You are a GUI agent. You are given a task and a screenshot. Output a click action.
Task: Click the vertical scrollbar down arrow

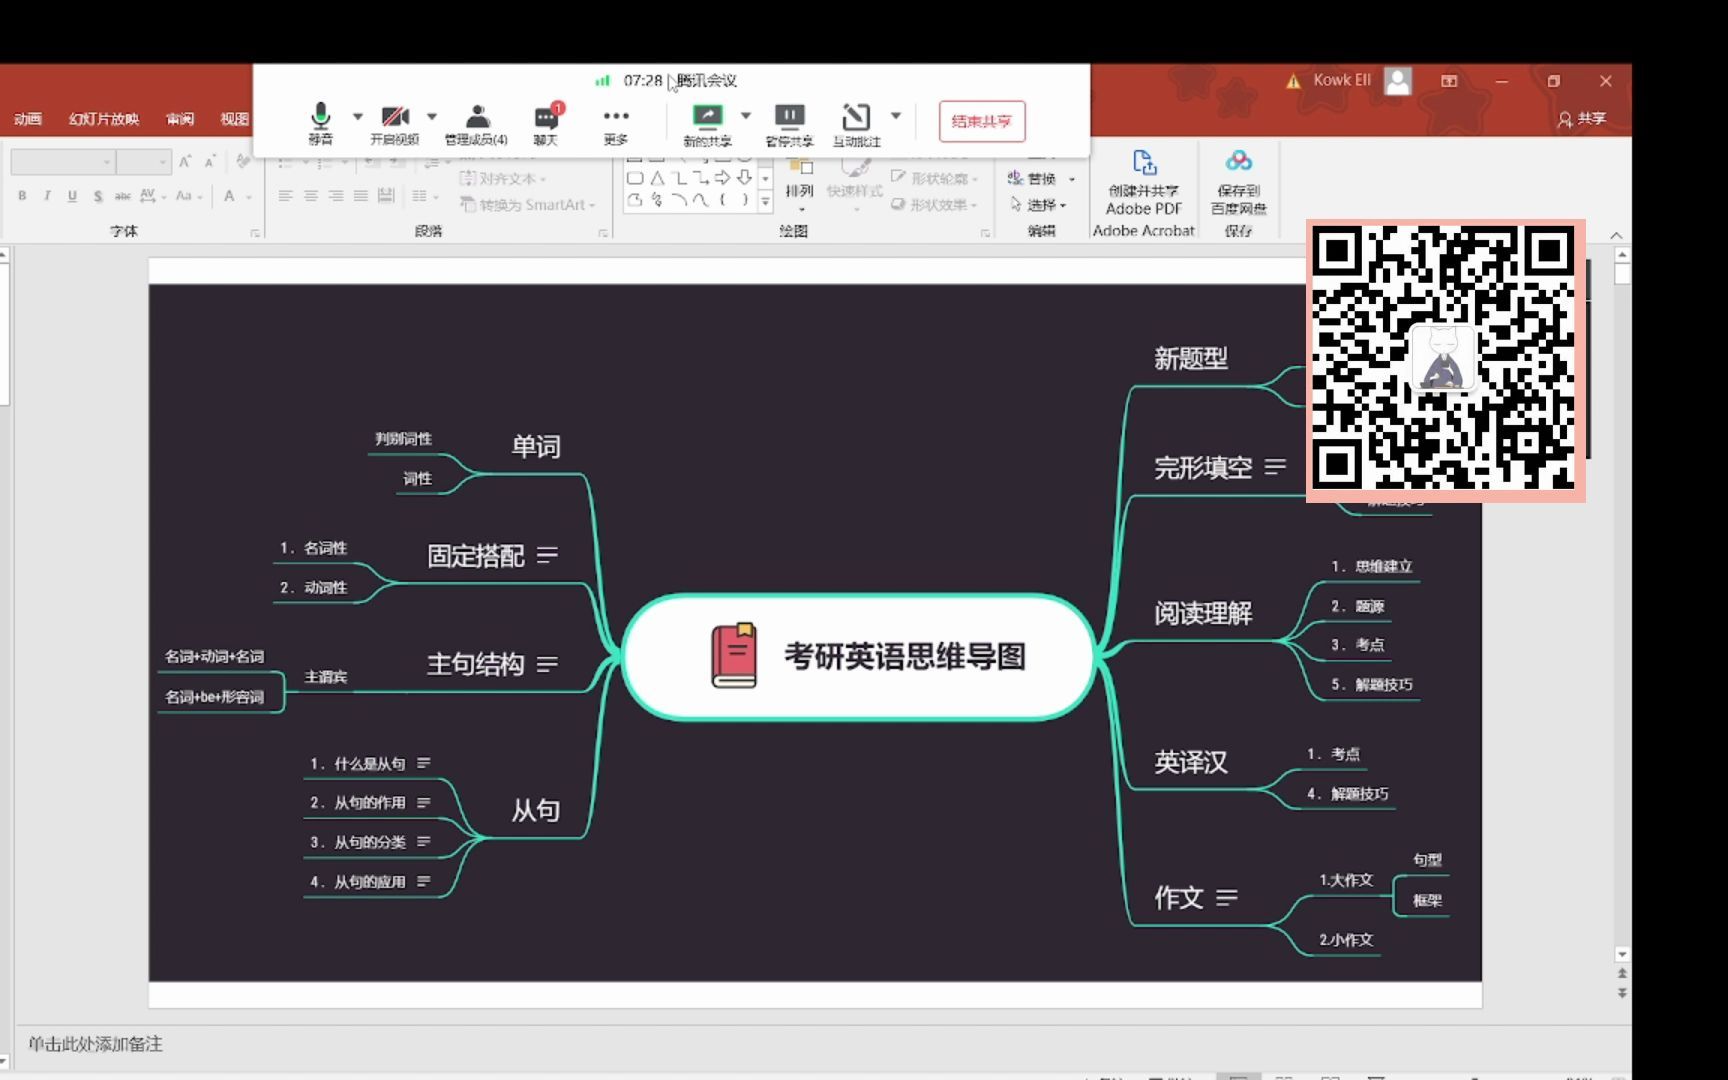(x=1622, y=954)
